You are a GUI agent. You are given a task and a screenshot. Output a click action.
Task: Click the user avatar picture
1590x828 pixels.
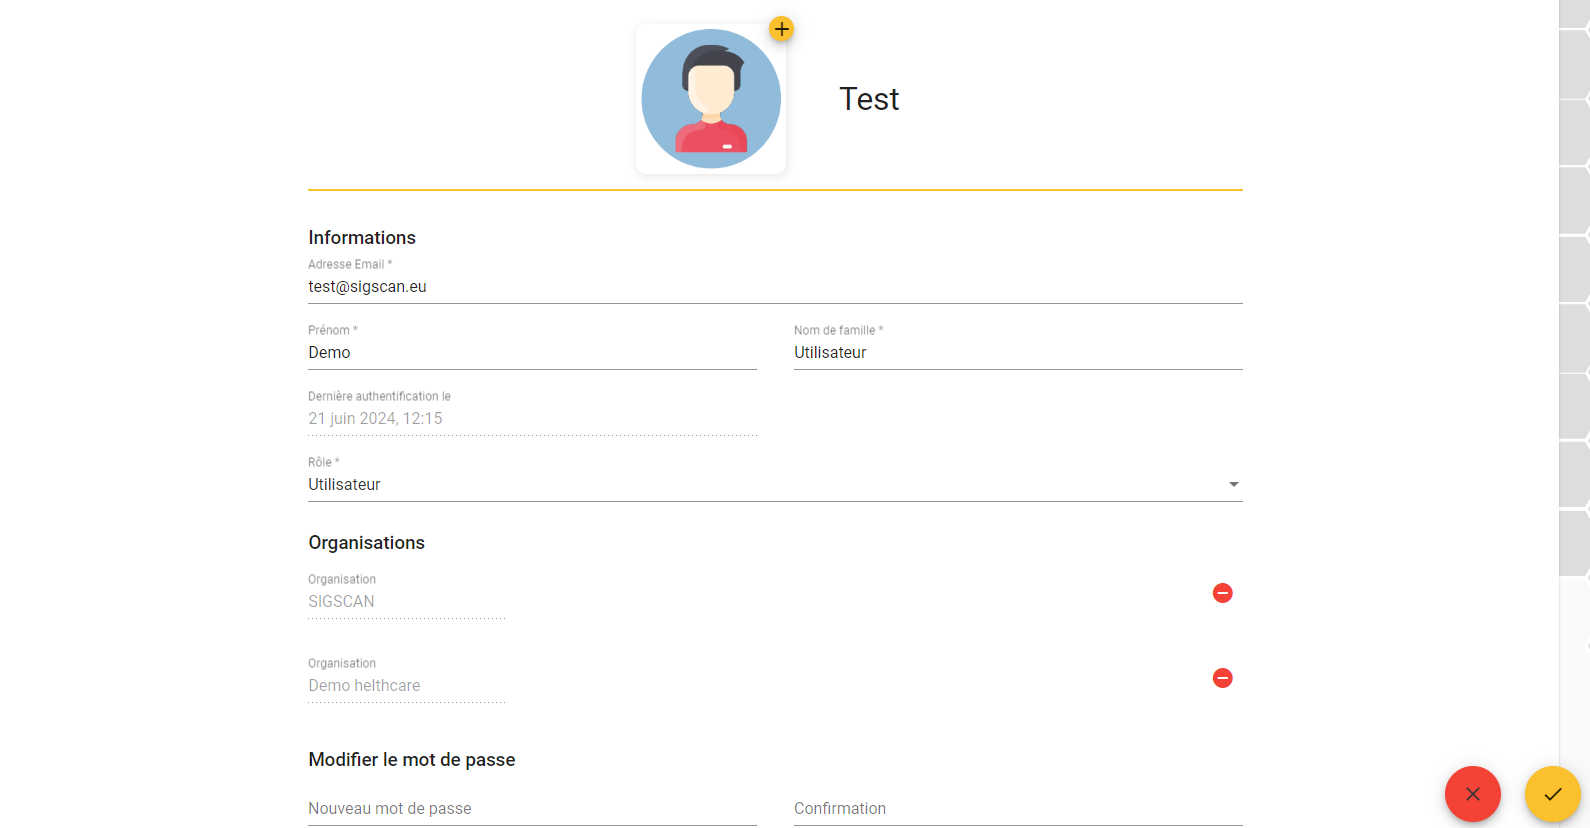711,99
